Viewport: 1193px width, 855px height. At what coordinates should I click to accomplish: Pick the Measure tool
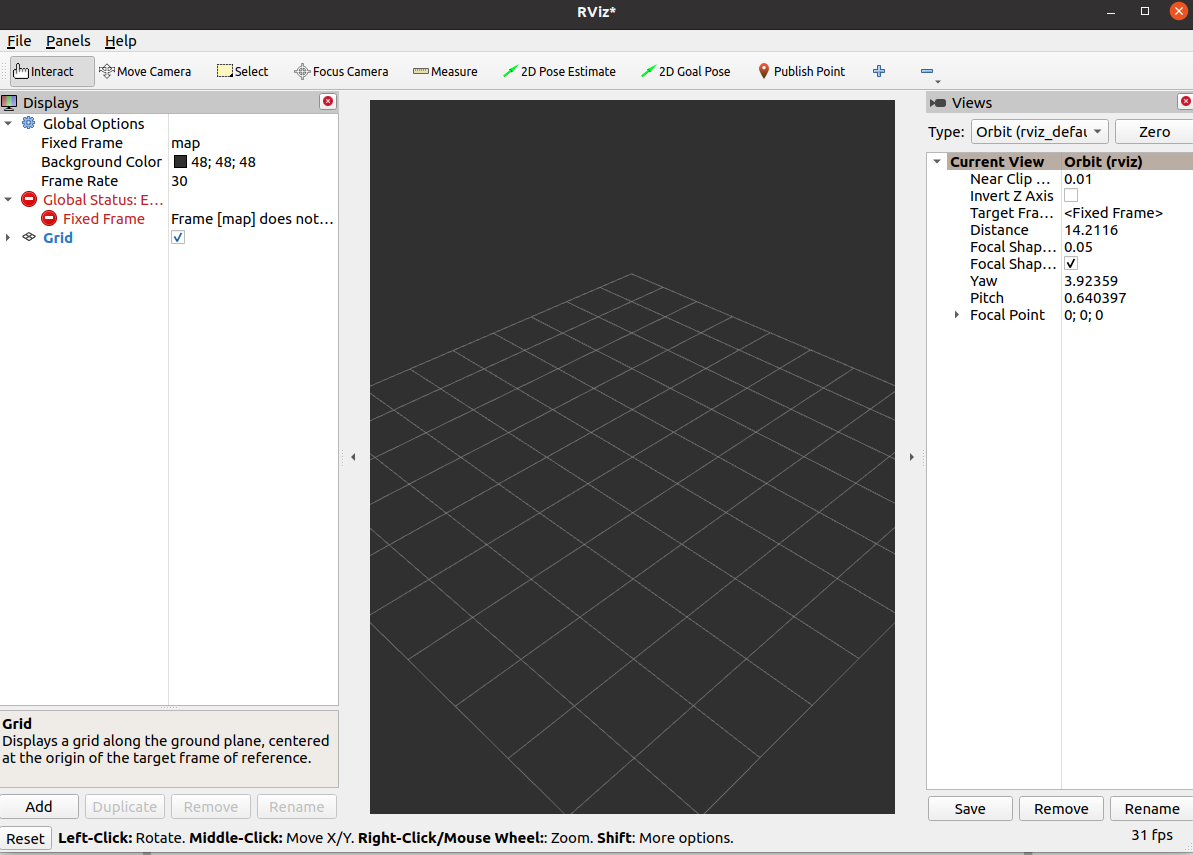[445, 71]
